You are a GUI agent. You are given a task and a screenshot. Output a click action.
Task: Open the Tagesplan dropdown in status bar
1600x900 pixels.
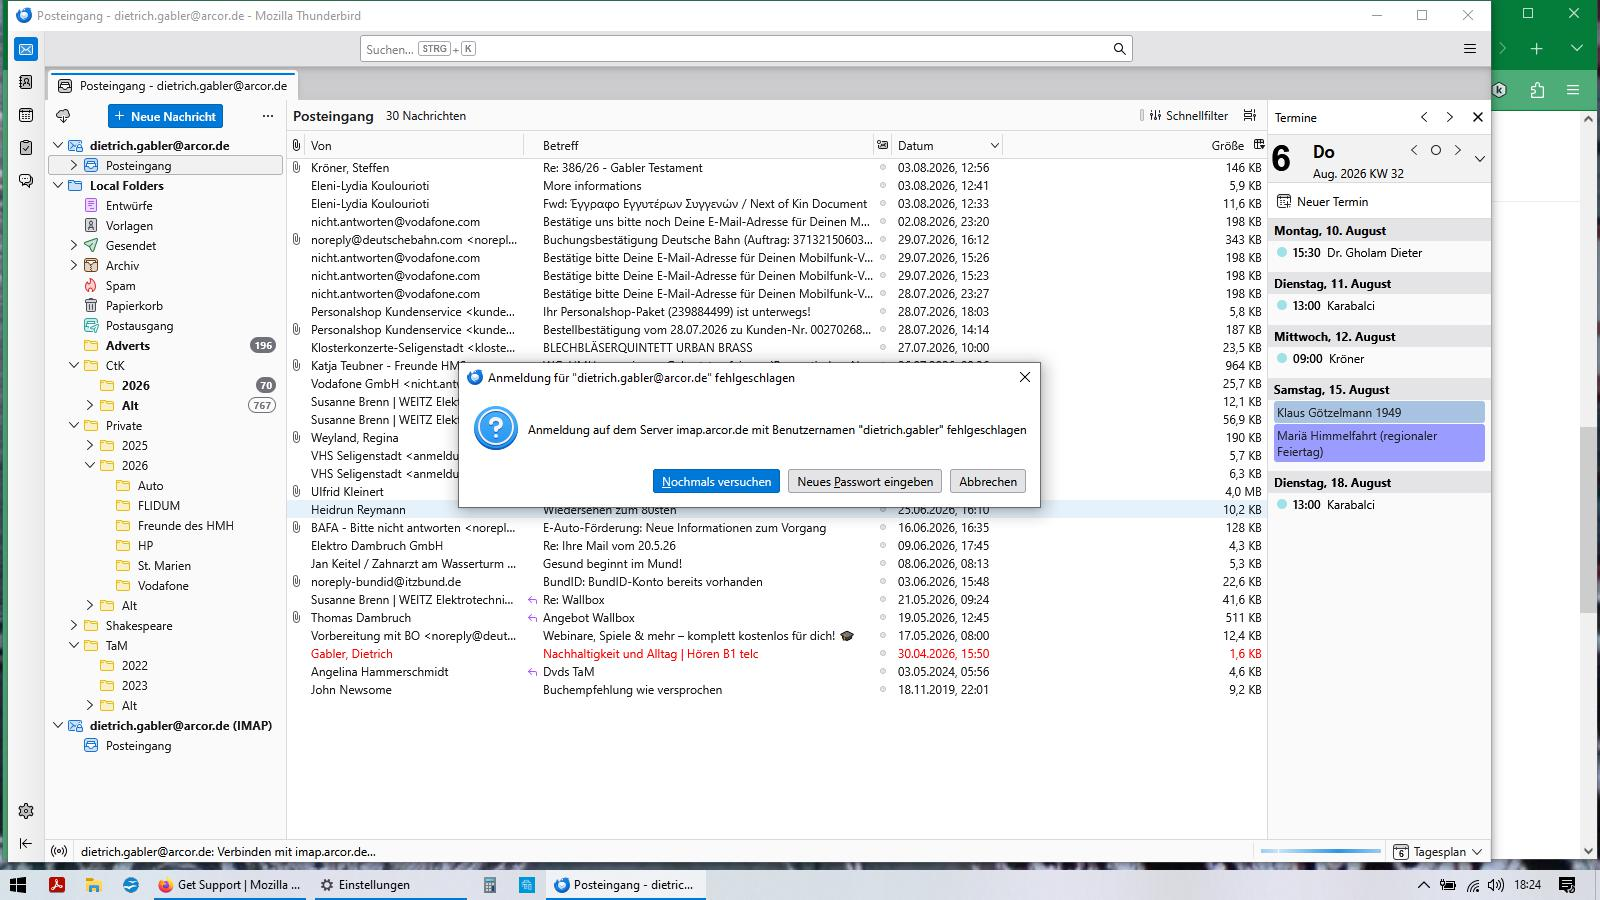click(1439, 852)
